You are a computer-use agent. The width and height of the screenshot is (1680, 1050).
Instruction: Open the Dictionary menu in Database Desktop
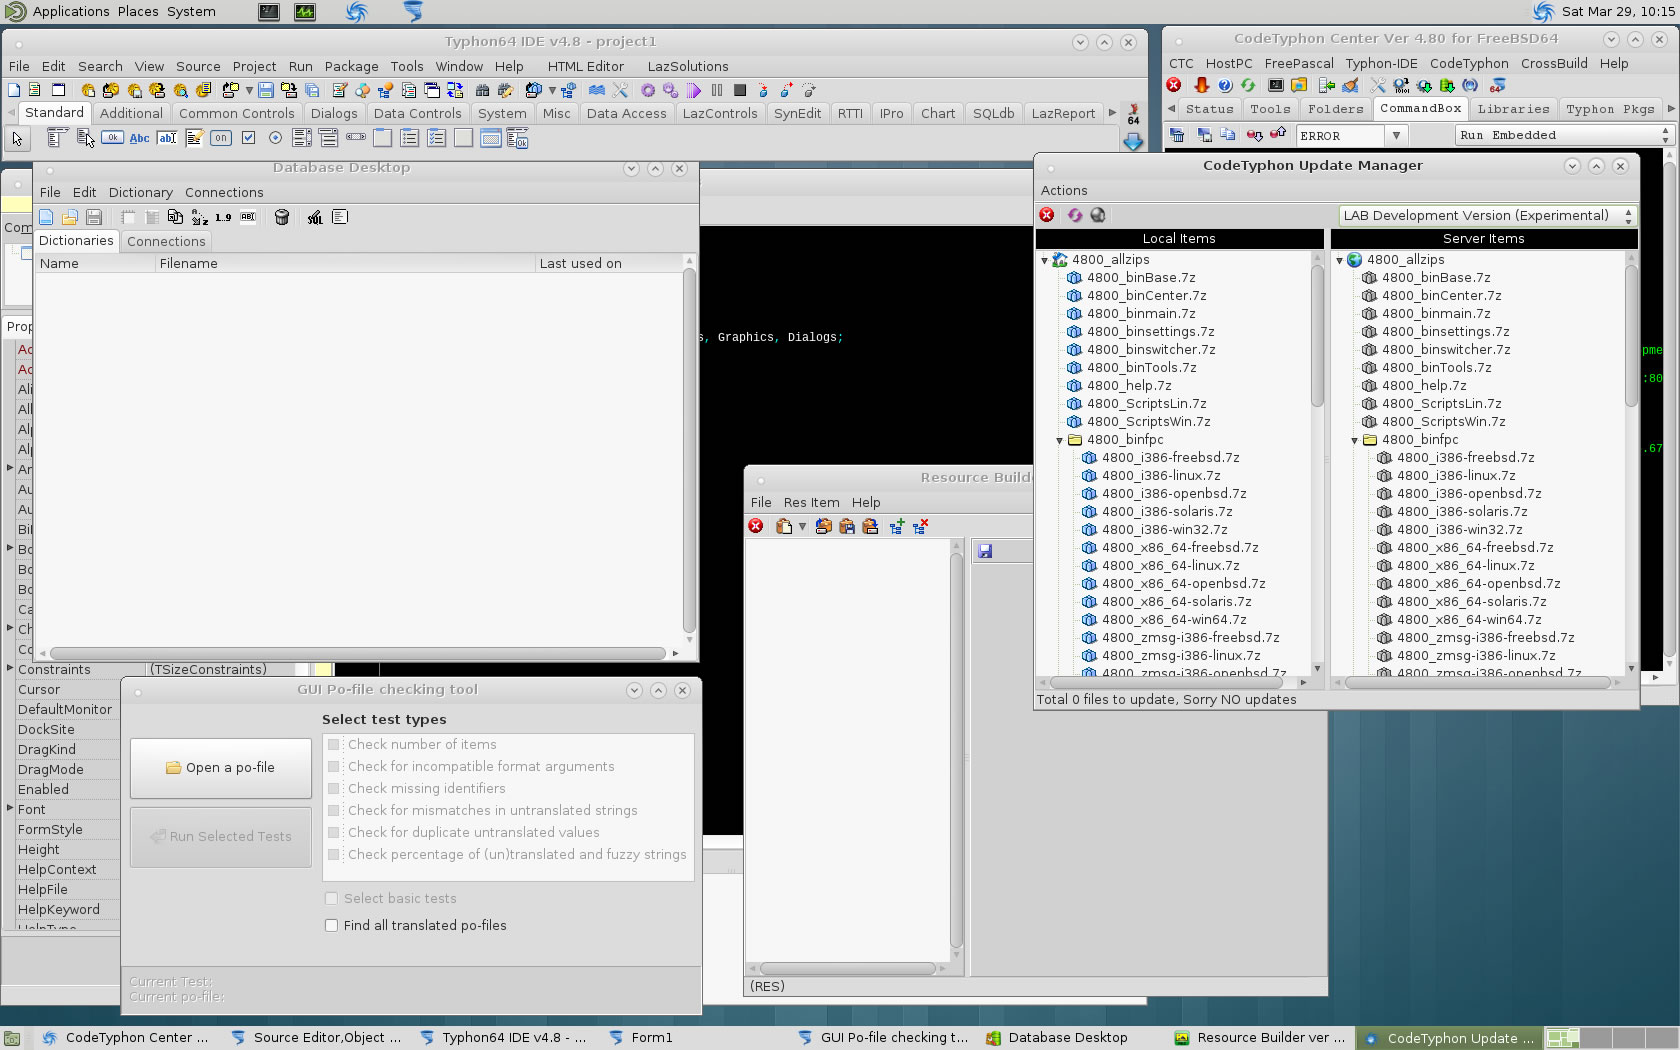coord(140,192)
